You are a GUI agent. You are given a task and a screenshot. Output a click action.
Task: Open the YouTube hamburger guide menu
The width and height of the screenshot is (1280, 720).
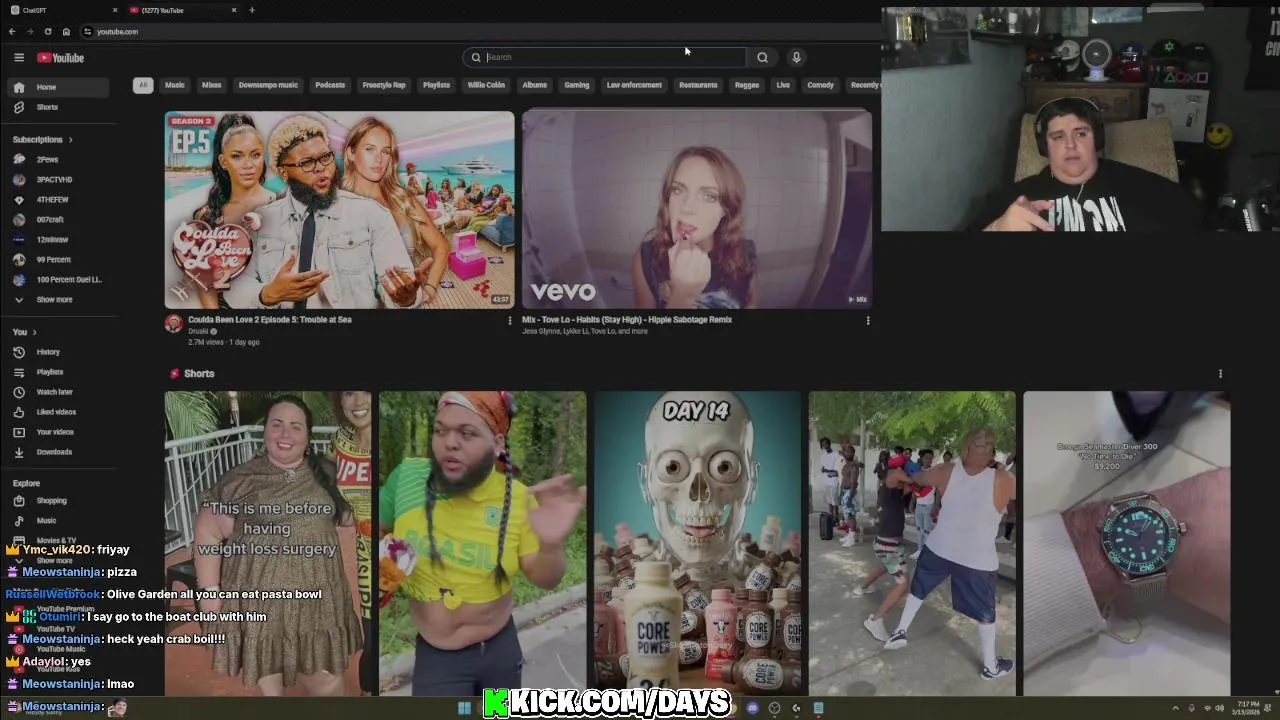(18, 58)
